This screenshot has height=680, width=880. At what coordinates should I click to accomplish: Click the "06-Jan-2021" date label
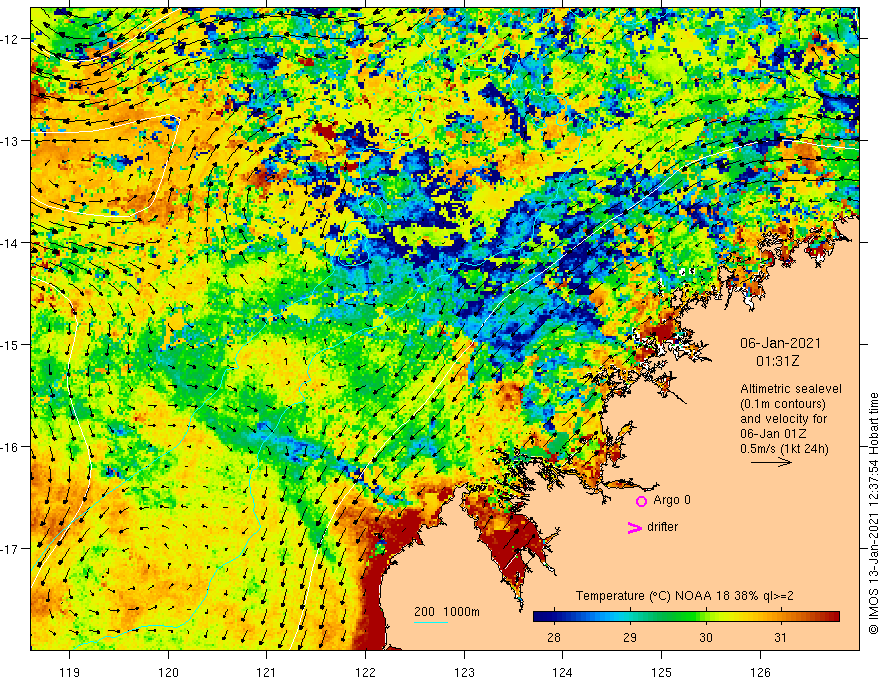pyautogui.click(x=780, y=343)
